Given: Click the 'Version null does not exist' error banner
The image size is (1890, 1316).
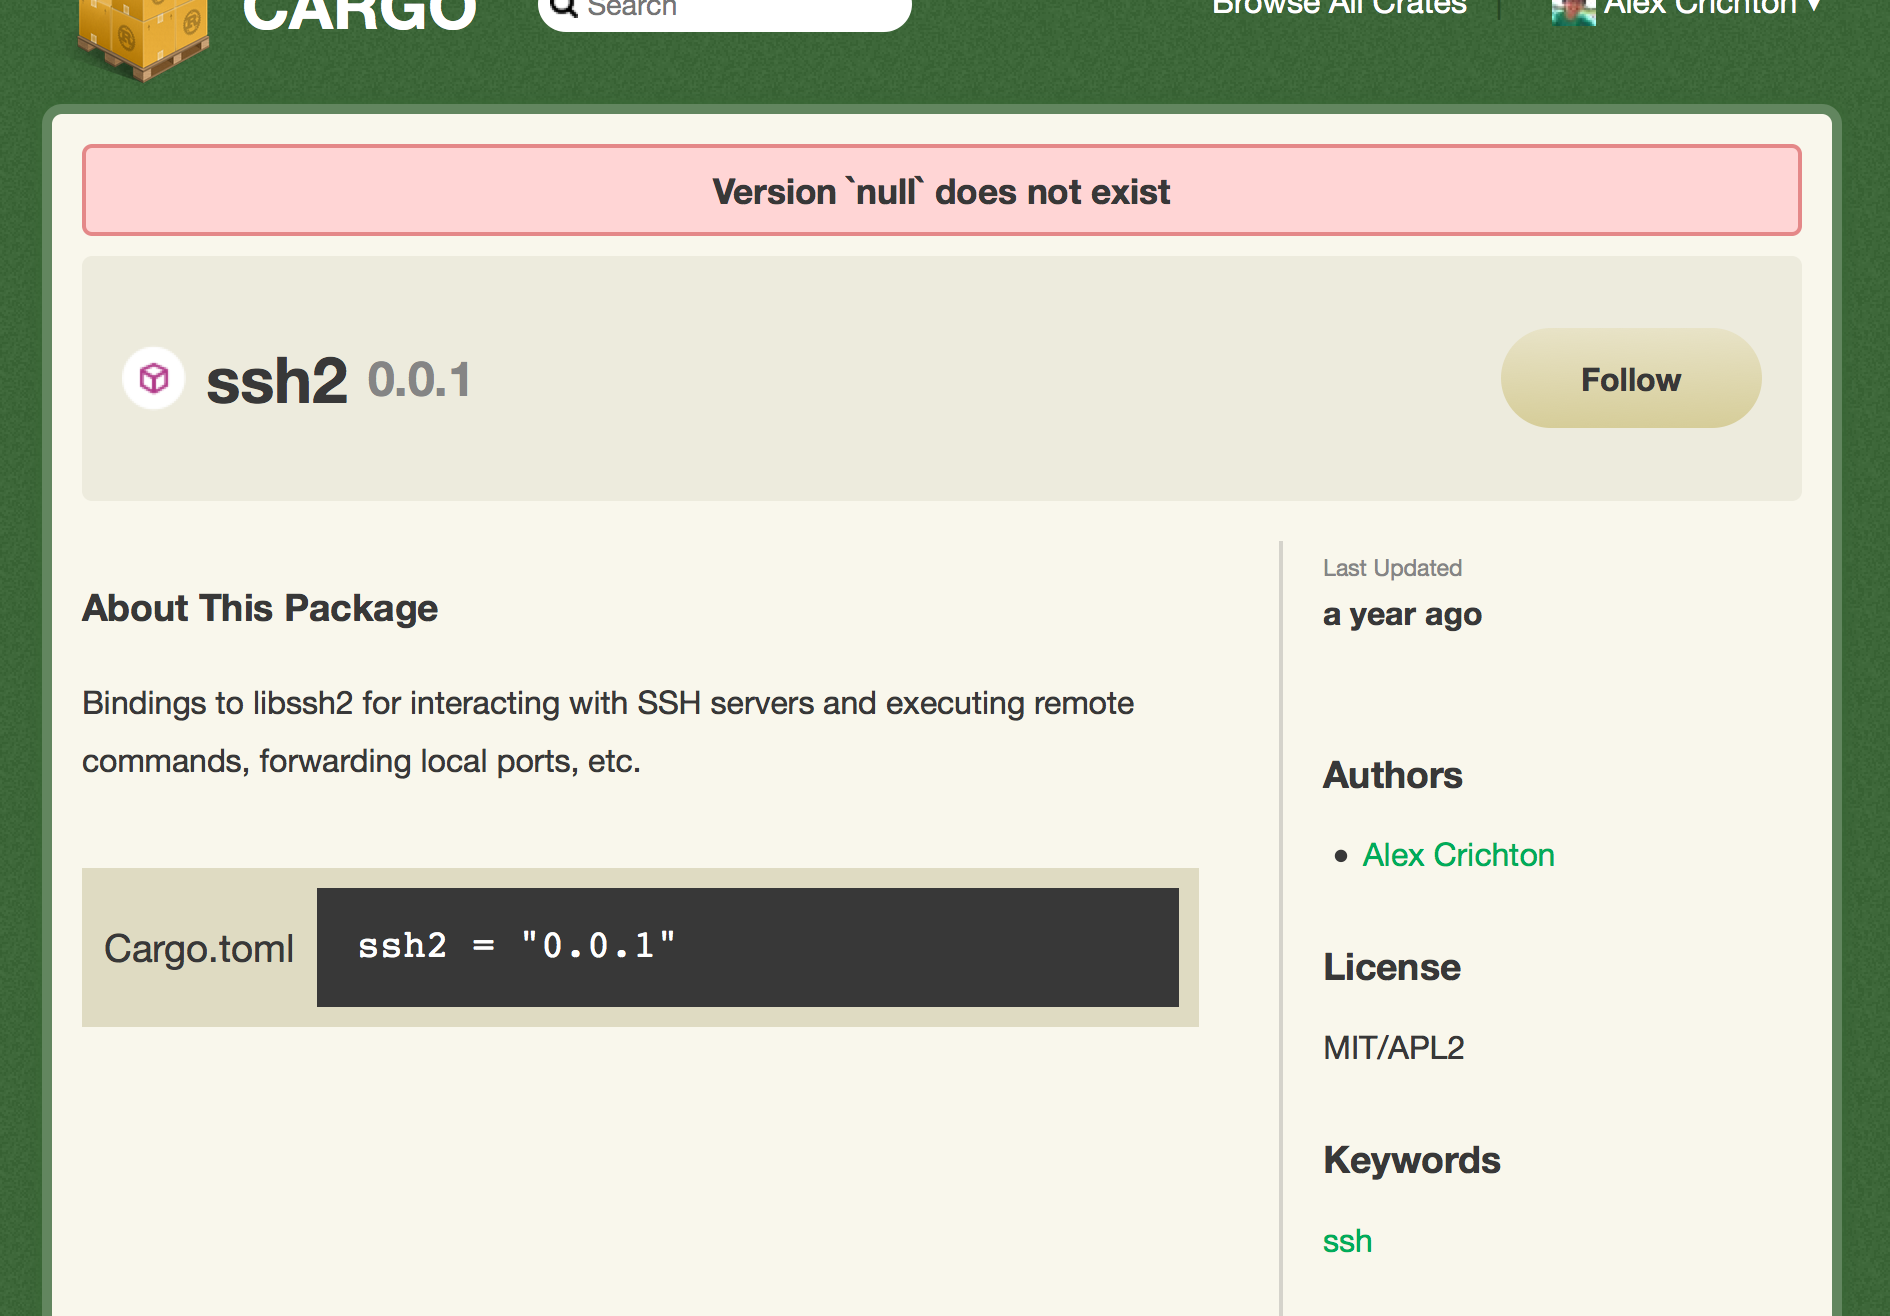Looking at the screenshot, I should pos(942,190).
